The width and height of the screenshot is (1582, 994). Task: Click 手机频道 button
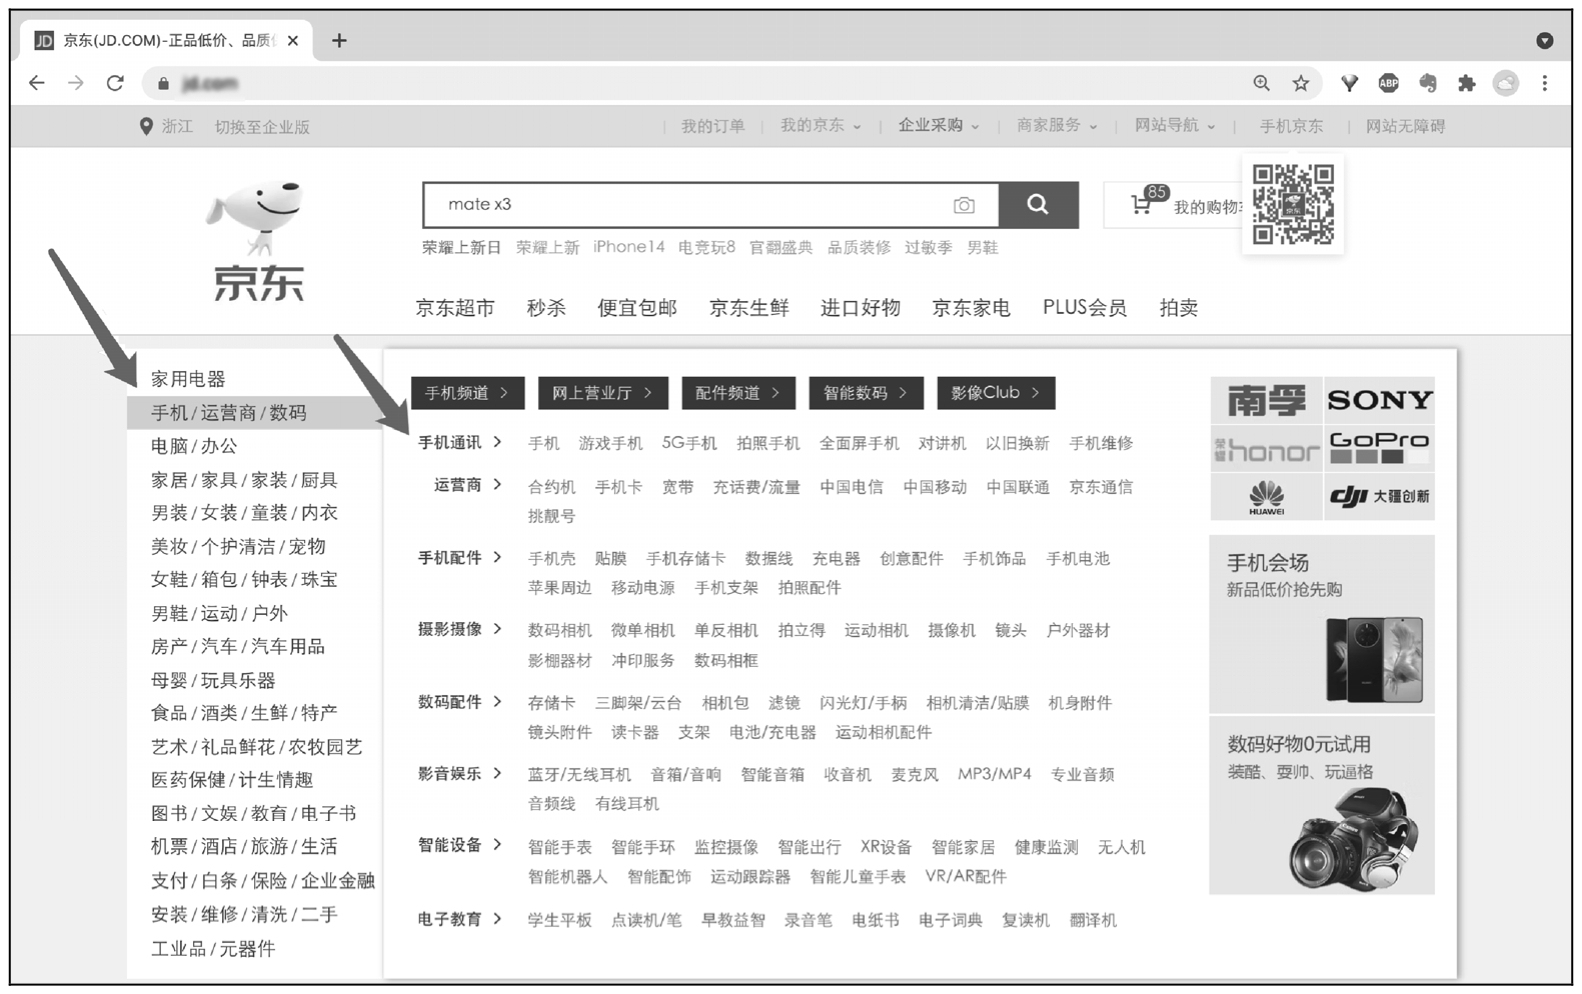467,393
